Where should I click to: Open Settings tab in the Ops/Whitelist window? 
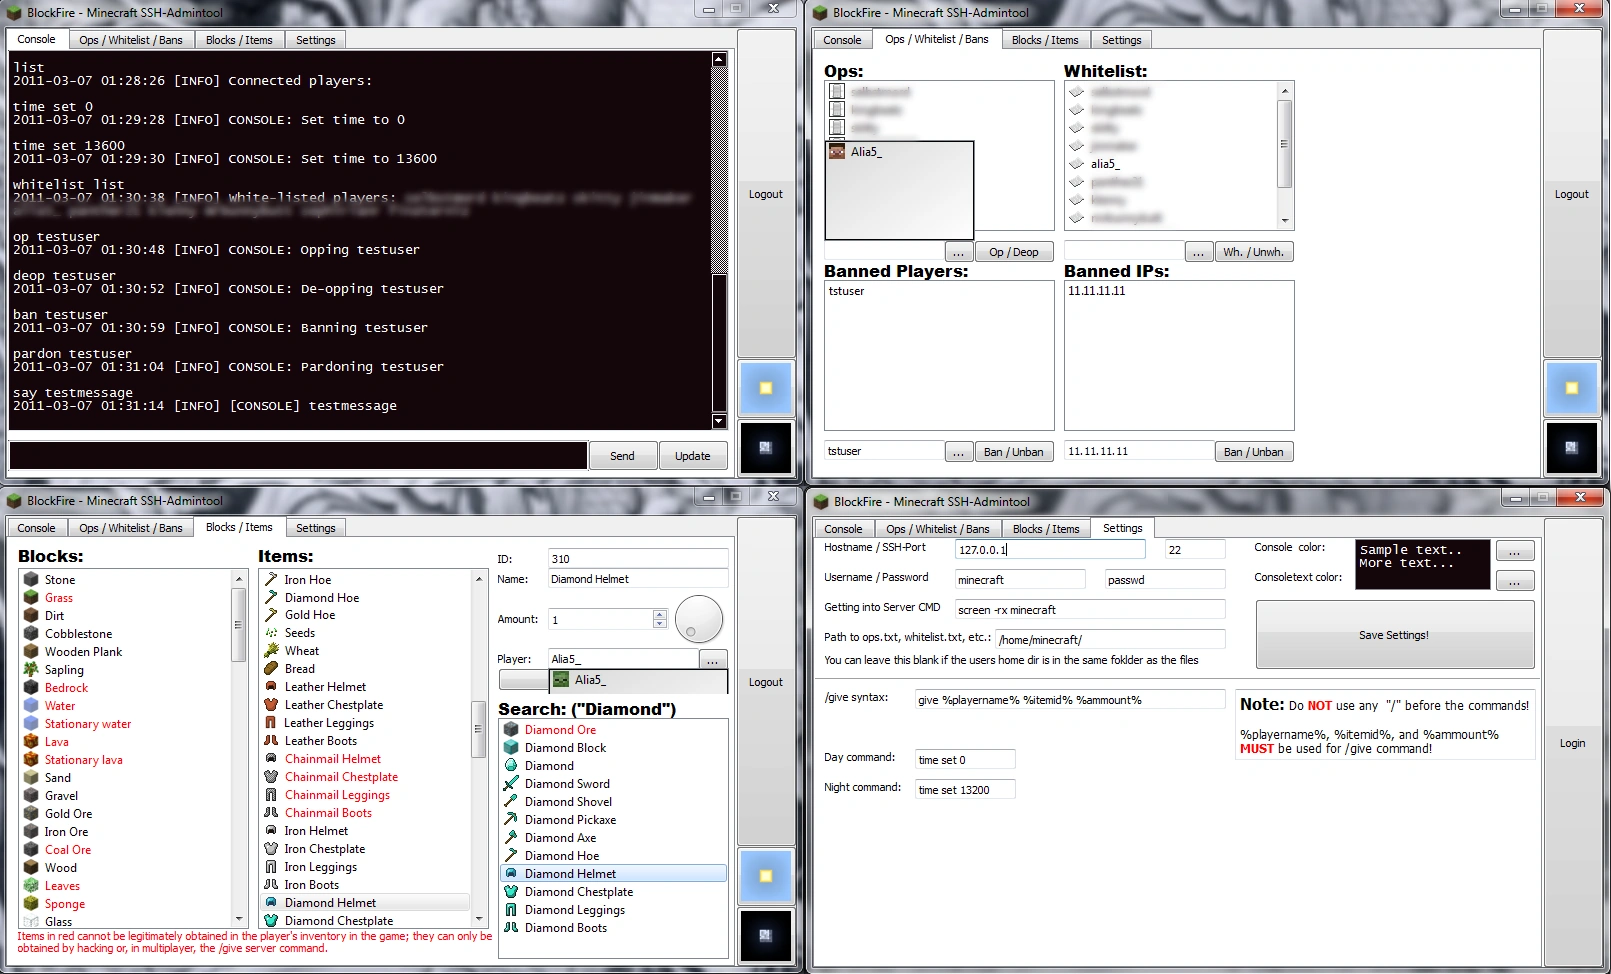coord(1122,40)
